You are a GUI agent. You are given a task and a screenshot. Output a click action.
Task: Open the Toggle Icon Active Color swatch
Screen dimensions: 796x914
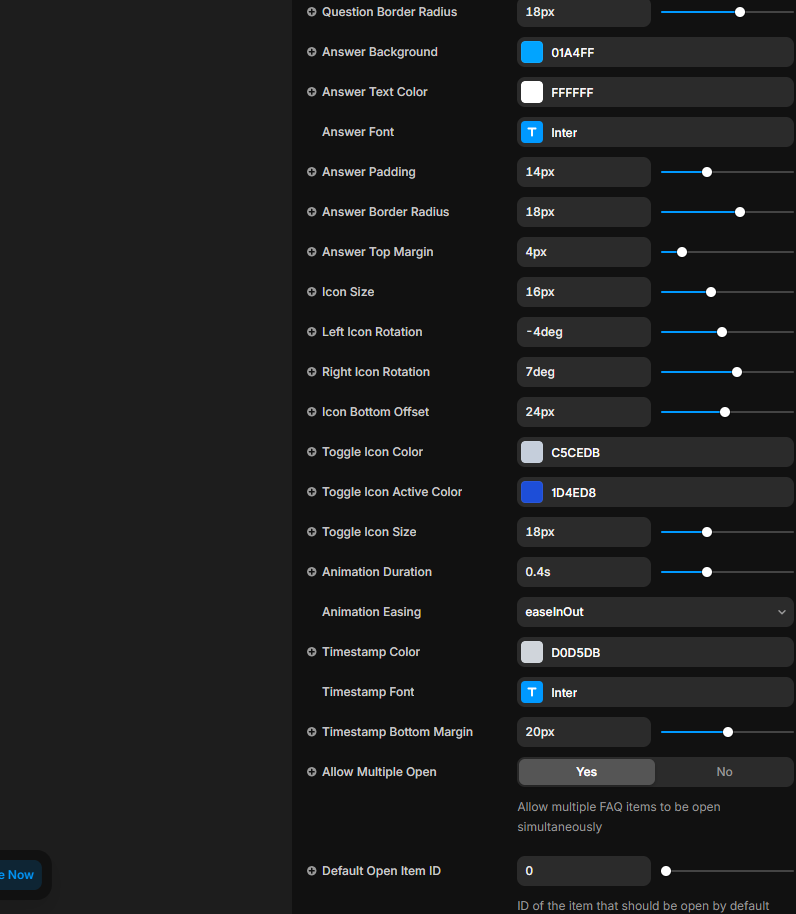pos(532,492)
